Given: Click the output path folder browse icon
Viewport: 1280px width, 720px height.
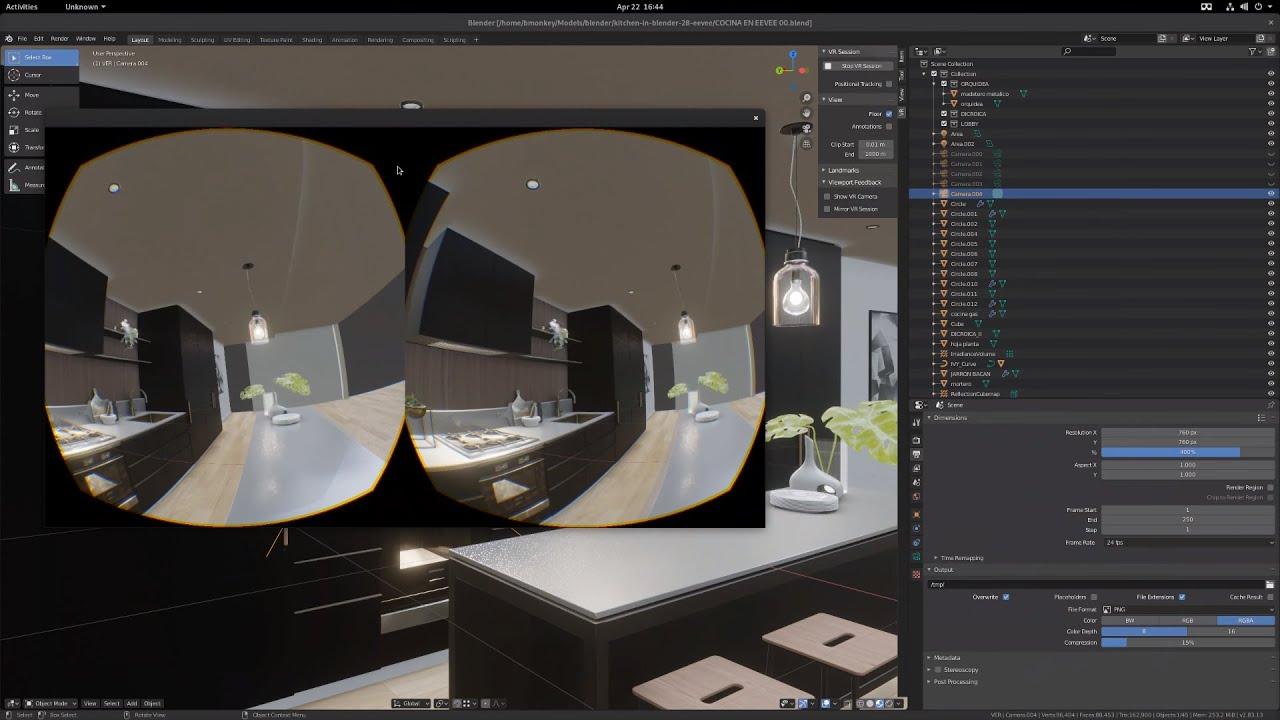Looking at the screenshot, I should (x=1269, y=584).
